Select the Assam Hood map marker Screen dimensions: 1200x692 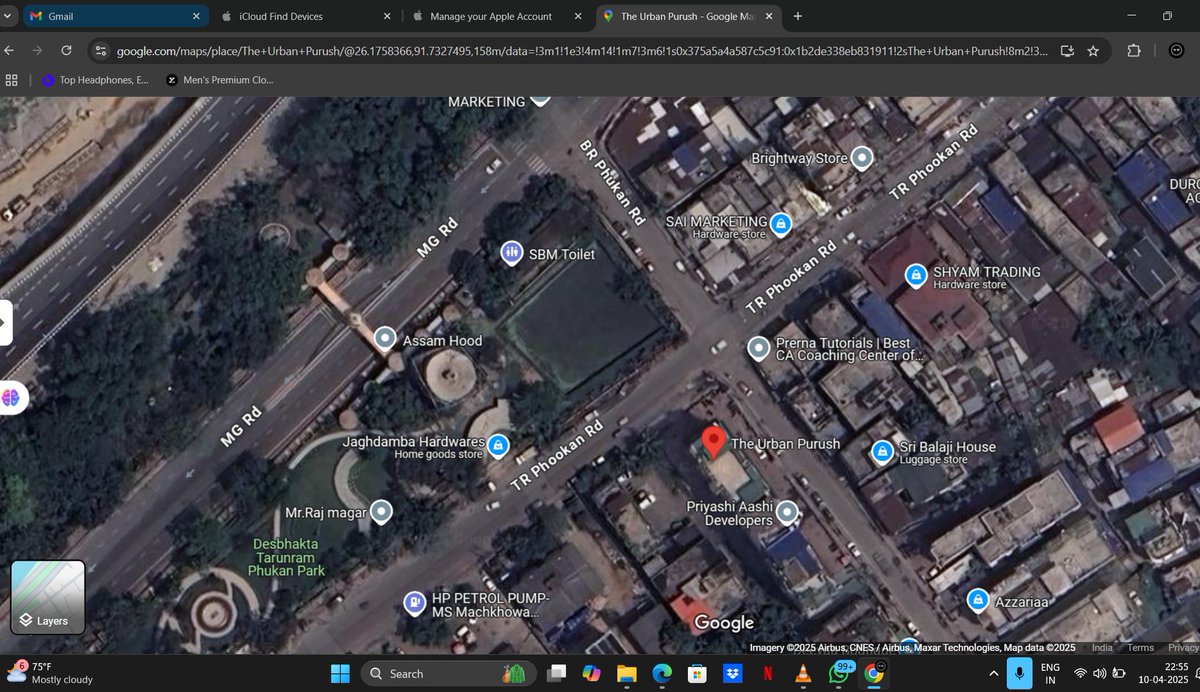coord(385,340)
